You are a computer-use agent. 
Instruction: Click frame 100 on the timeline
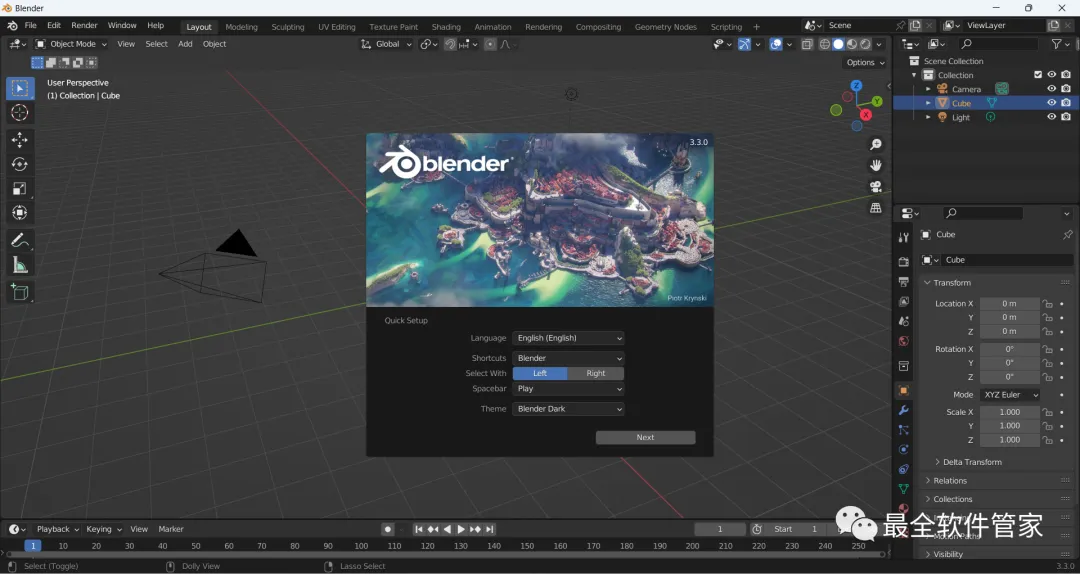tap(361, 546)
